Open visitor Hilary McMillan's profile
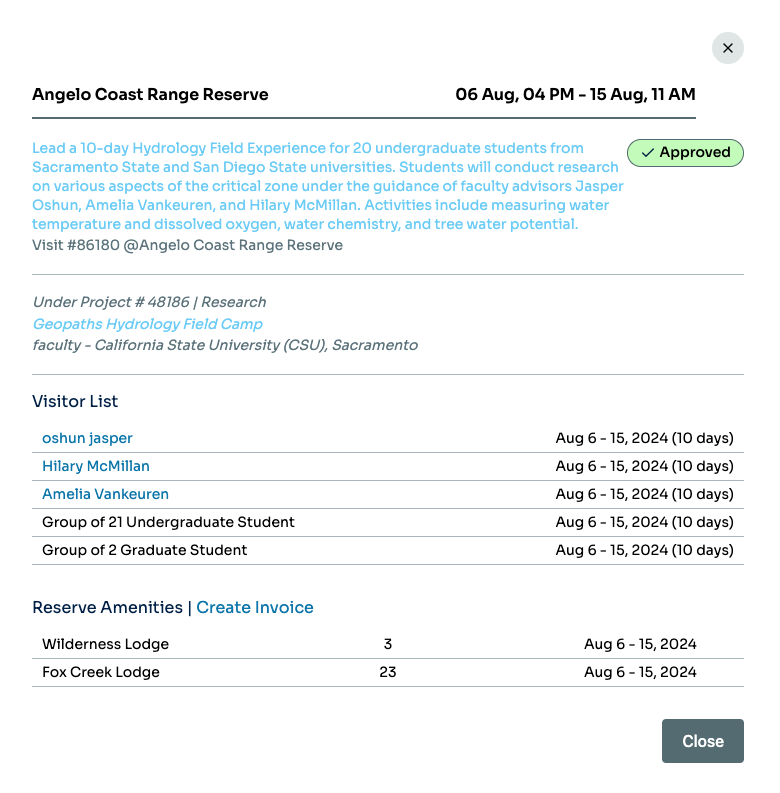Viewport: 780px width, 793px height. pyautogui.click(x=96, y=466)
